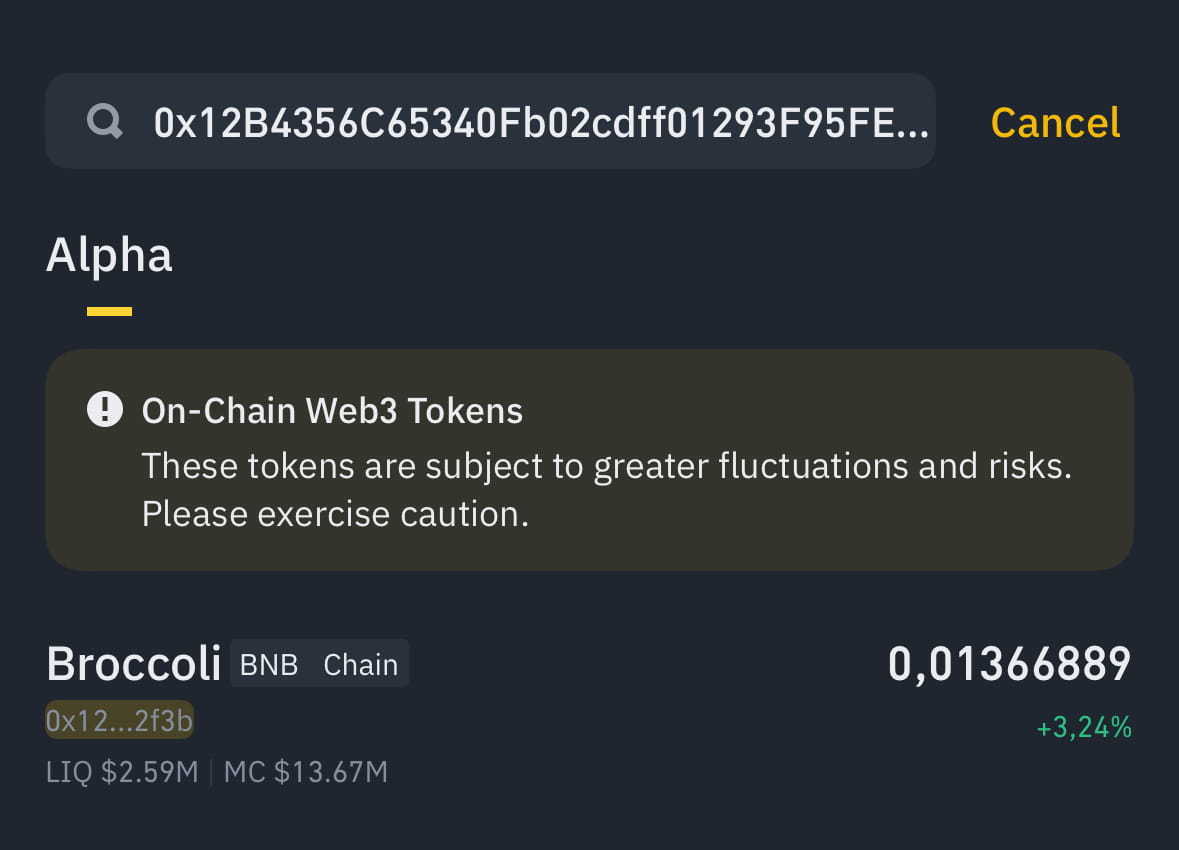Open the Broccoli token result
1179x850 pixels.
133,664
